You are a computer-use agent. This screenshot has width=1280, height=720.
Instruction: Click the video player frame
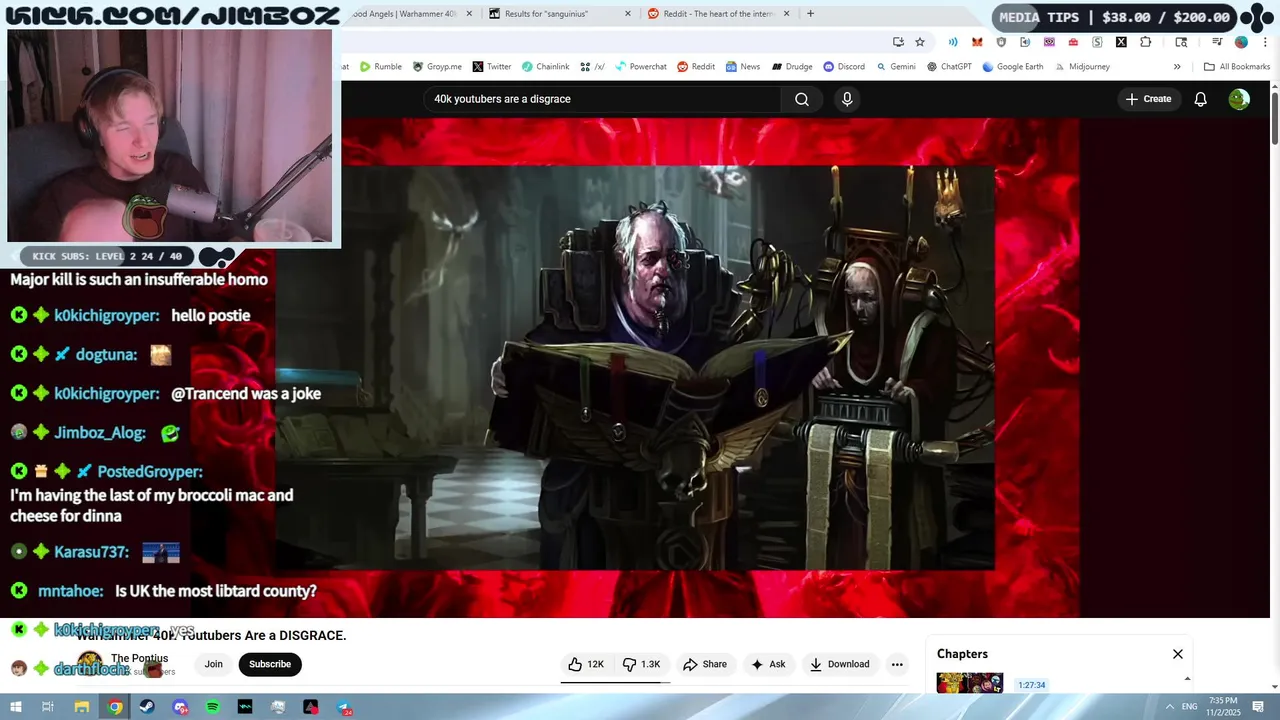(634, 368)
